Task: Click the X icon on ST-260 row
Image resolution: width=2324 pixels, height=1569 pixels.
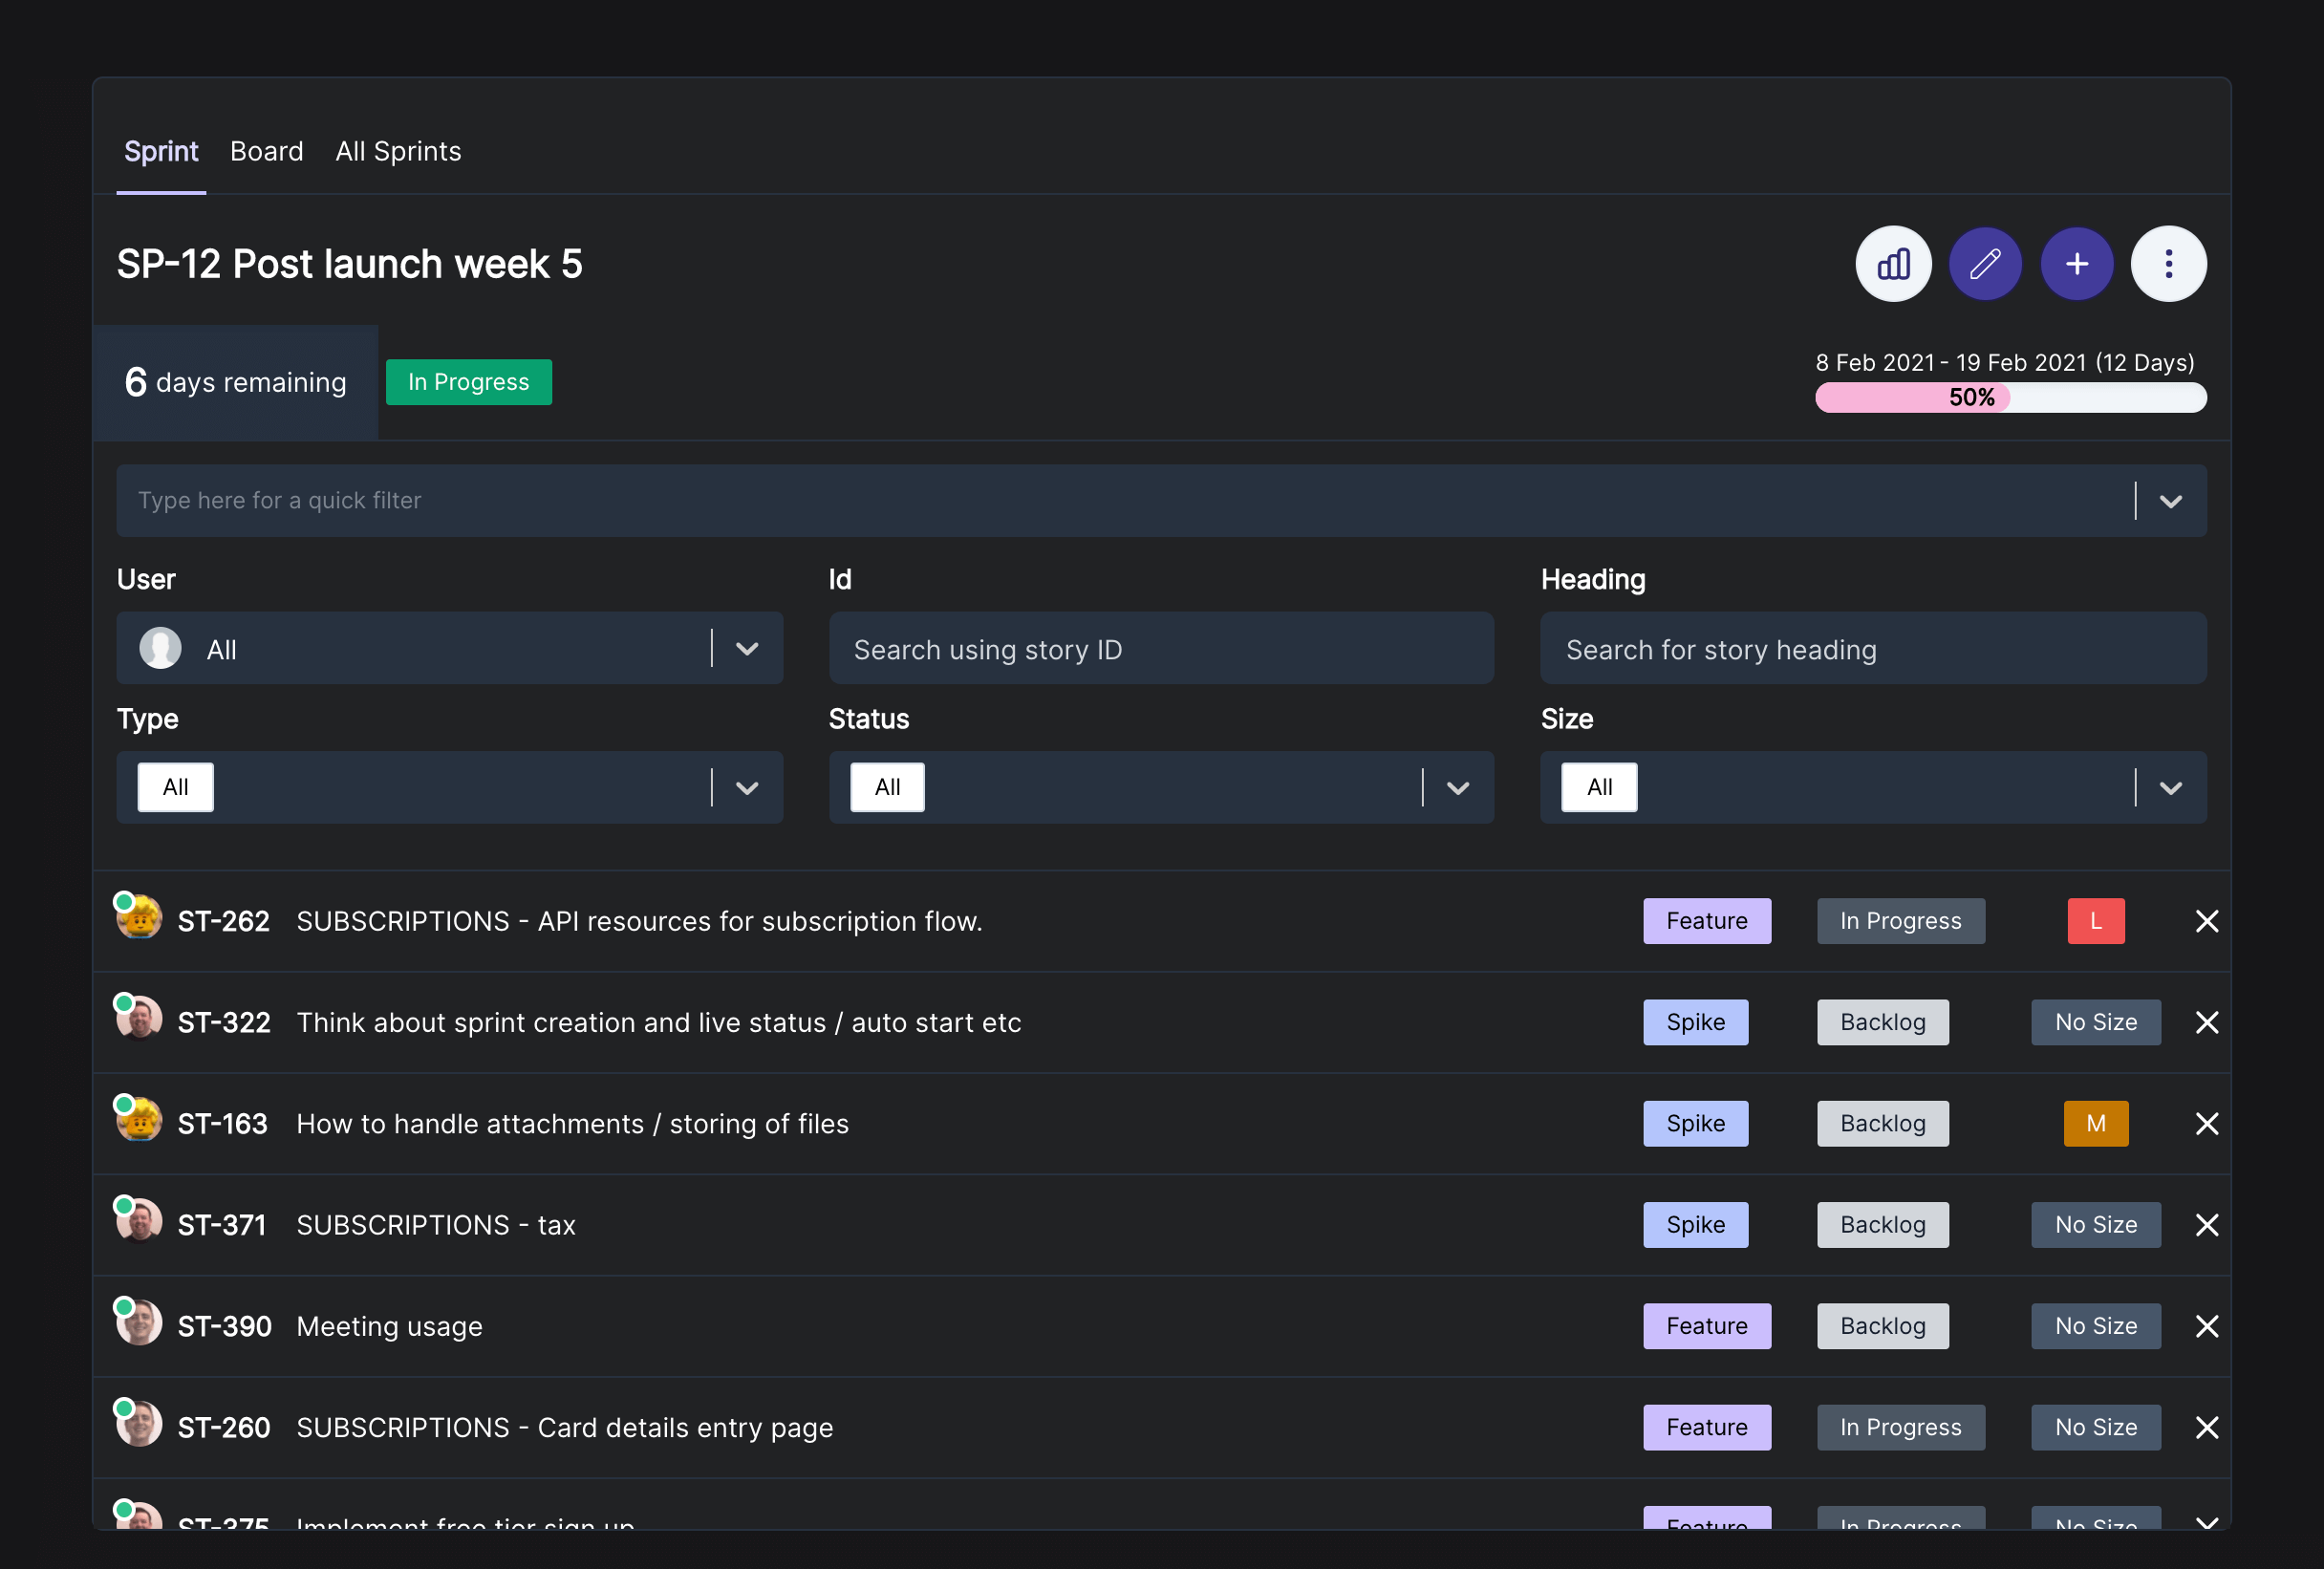Action: pos(2206,1427)
